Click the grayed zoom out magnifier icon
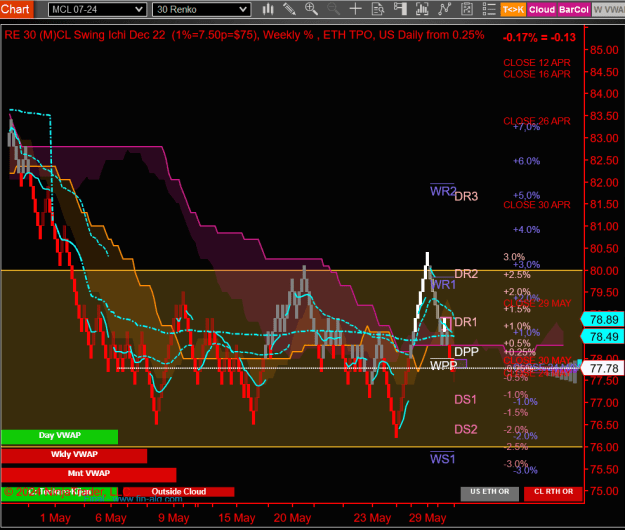The image size is (625, 530). (333, 9)
